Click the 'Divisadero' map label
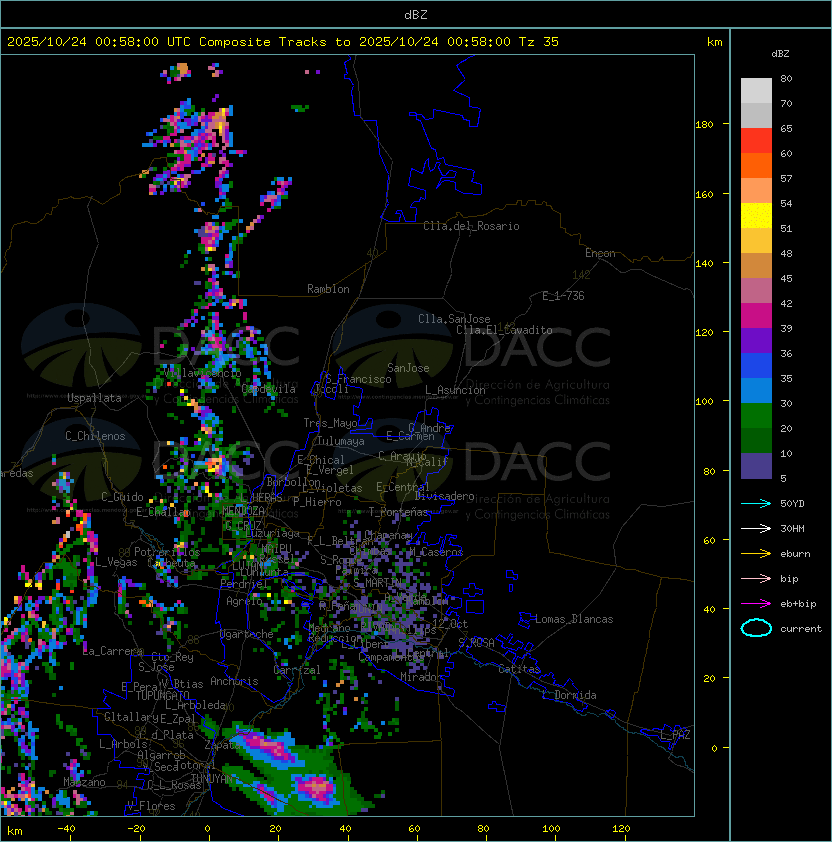The image size is (832, 842). (x=445, y=496)
